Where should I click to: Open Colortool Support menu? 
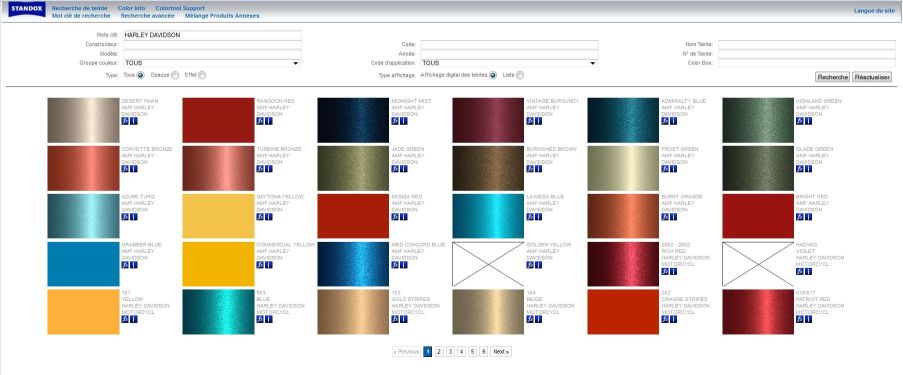click(x=180, y=9)
